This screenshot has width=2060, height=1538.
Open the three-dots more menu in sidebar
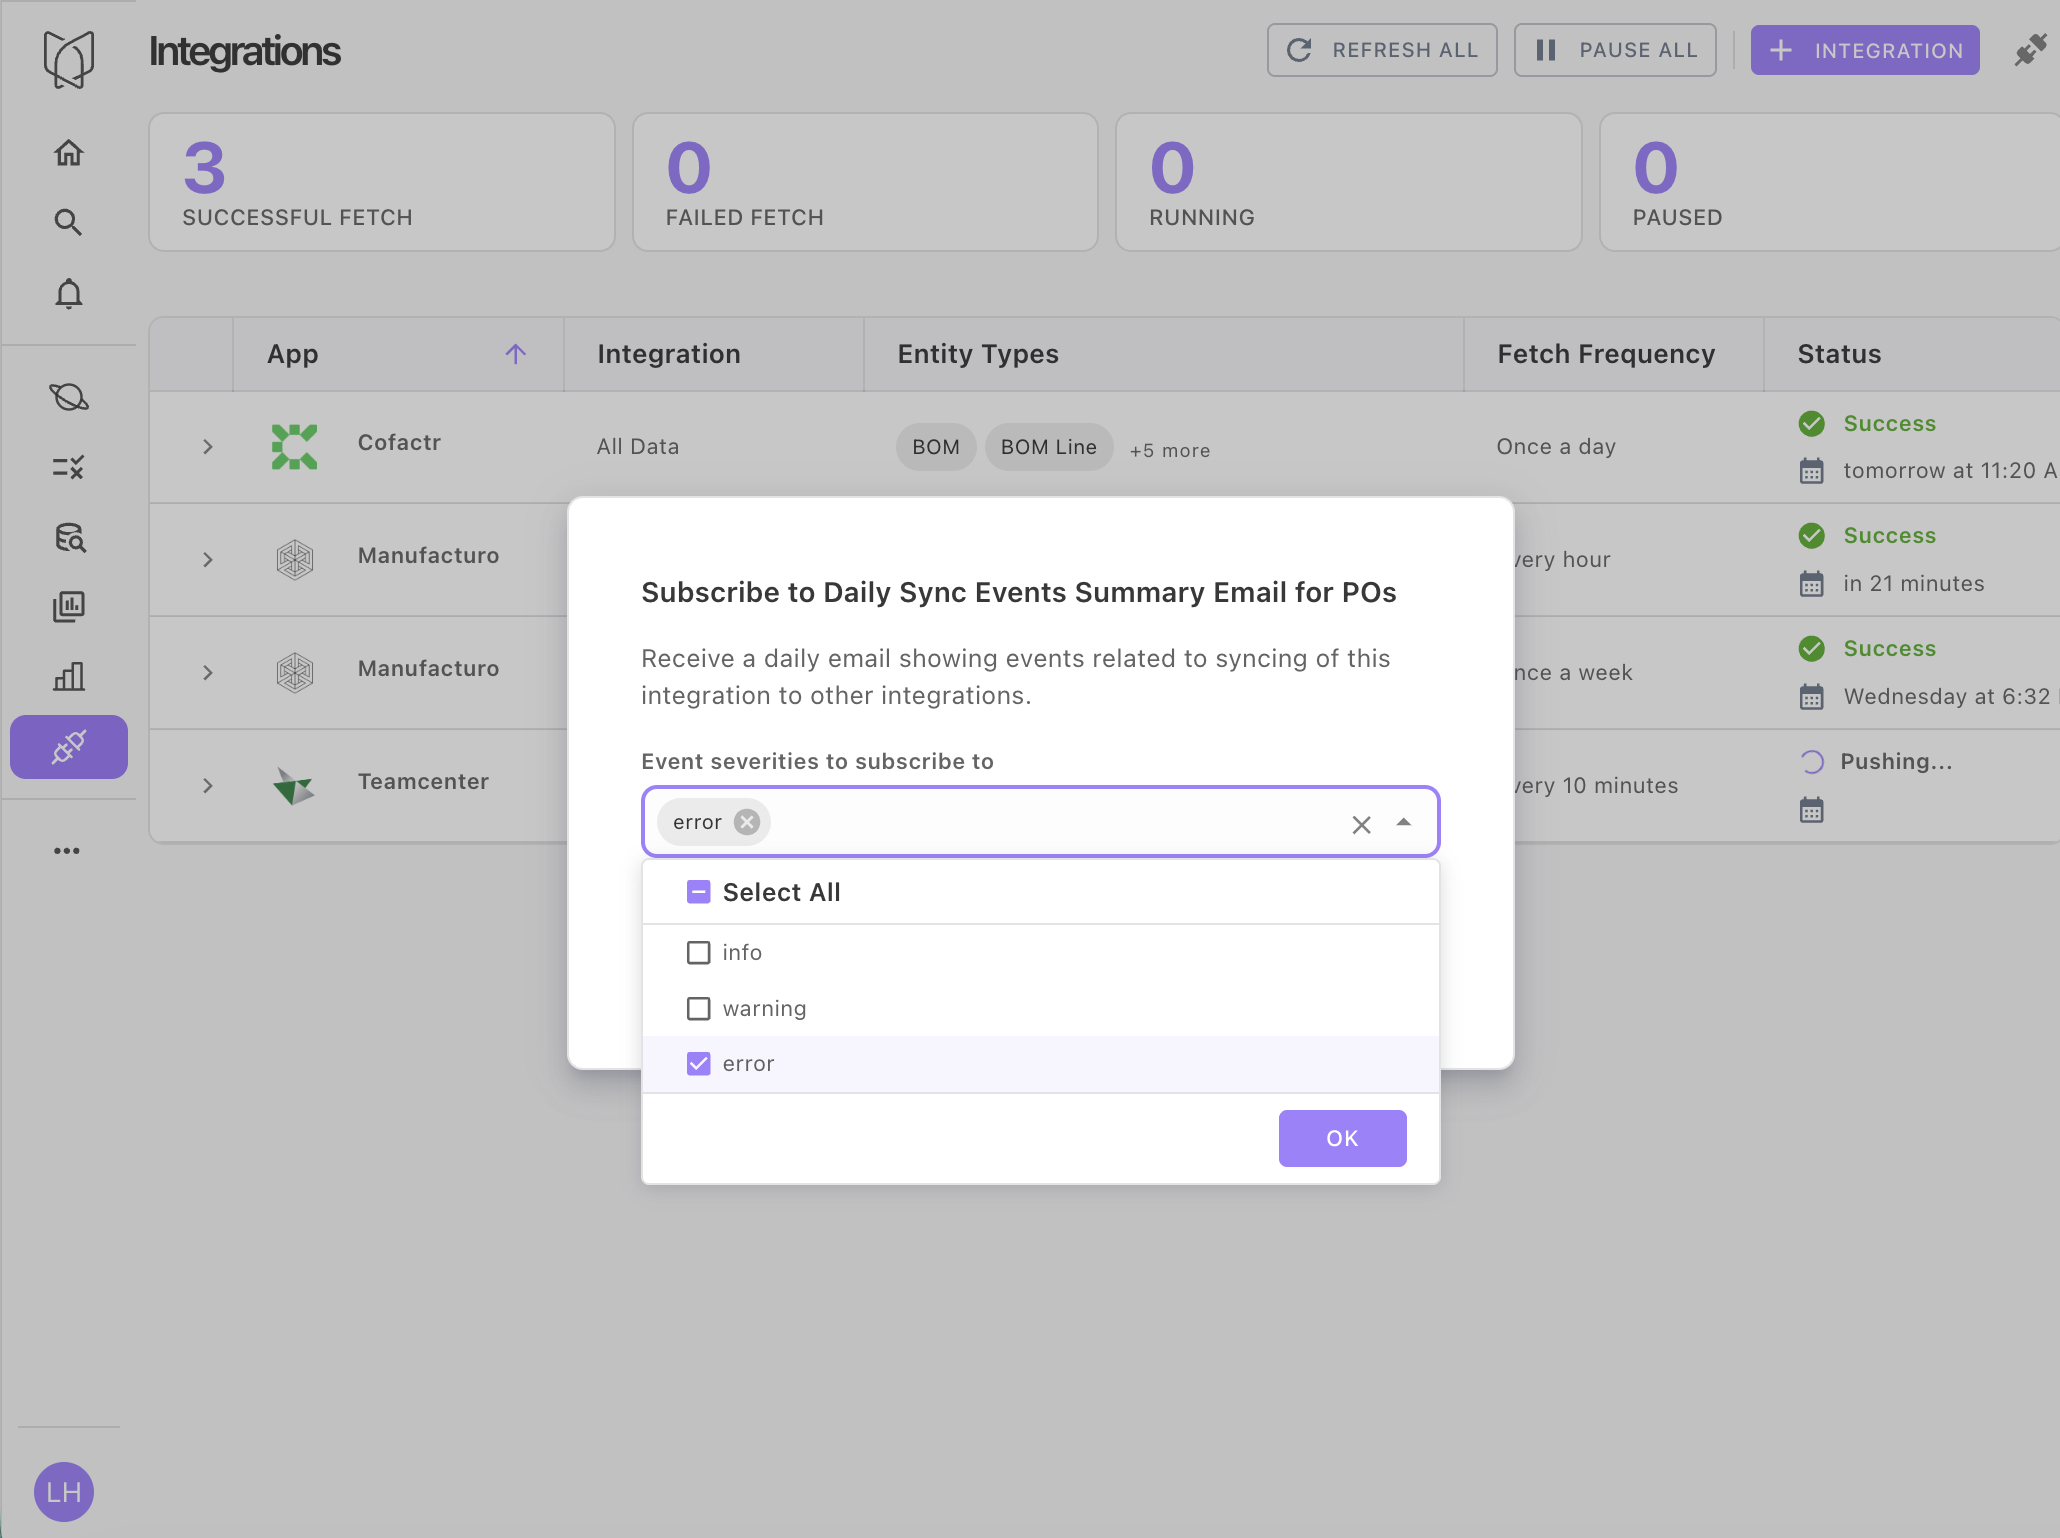(67, 851)
